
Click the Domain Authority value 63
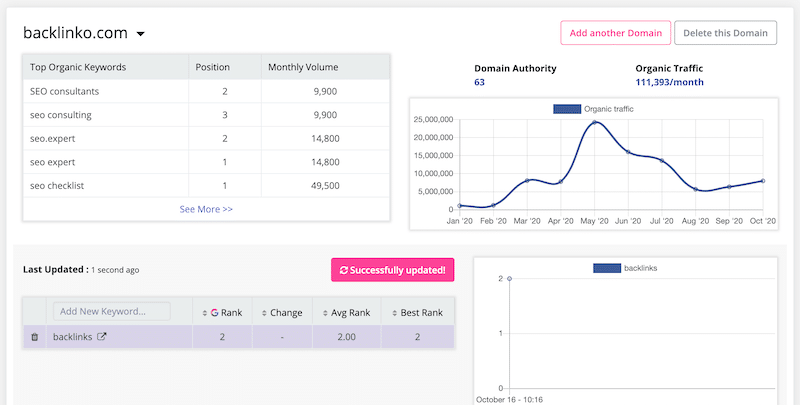tap(480, 82)
